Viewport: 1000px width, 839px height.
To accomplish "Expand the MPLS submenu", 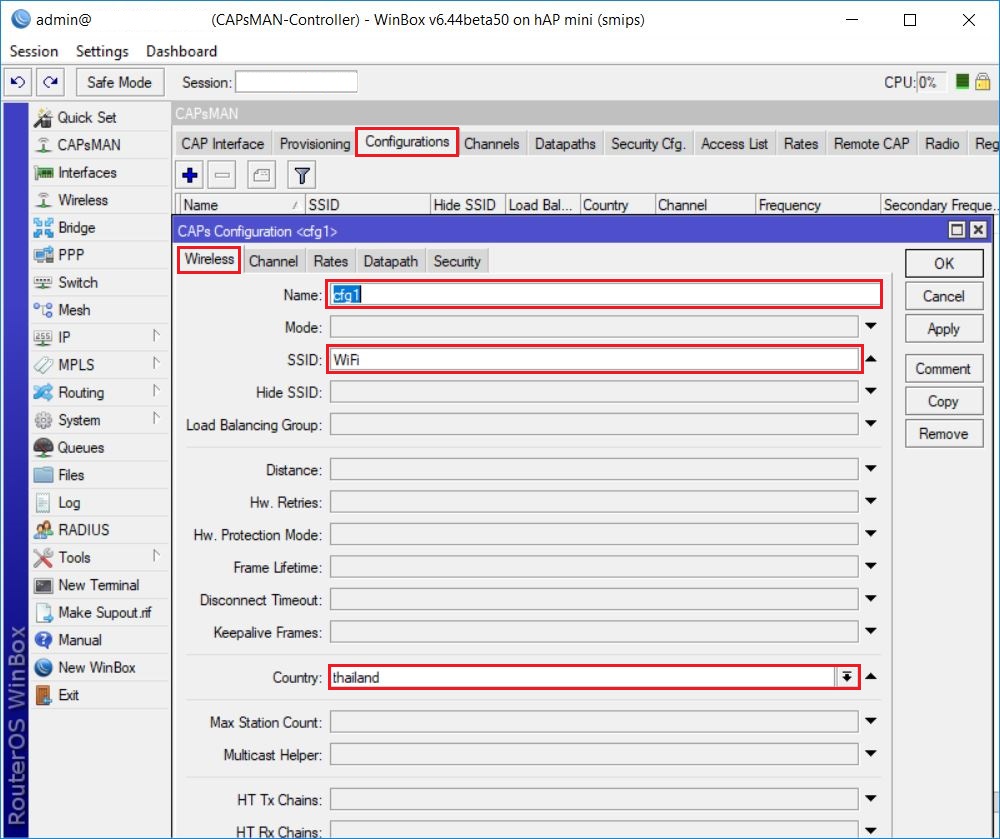I will point(156,363).
